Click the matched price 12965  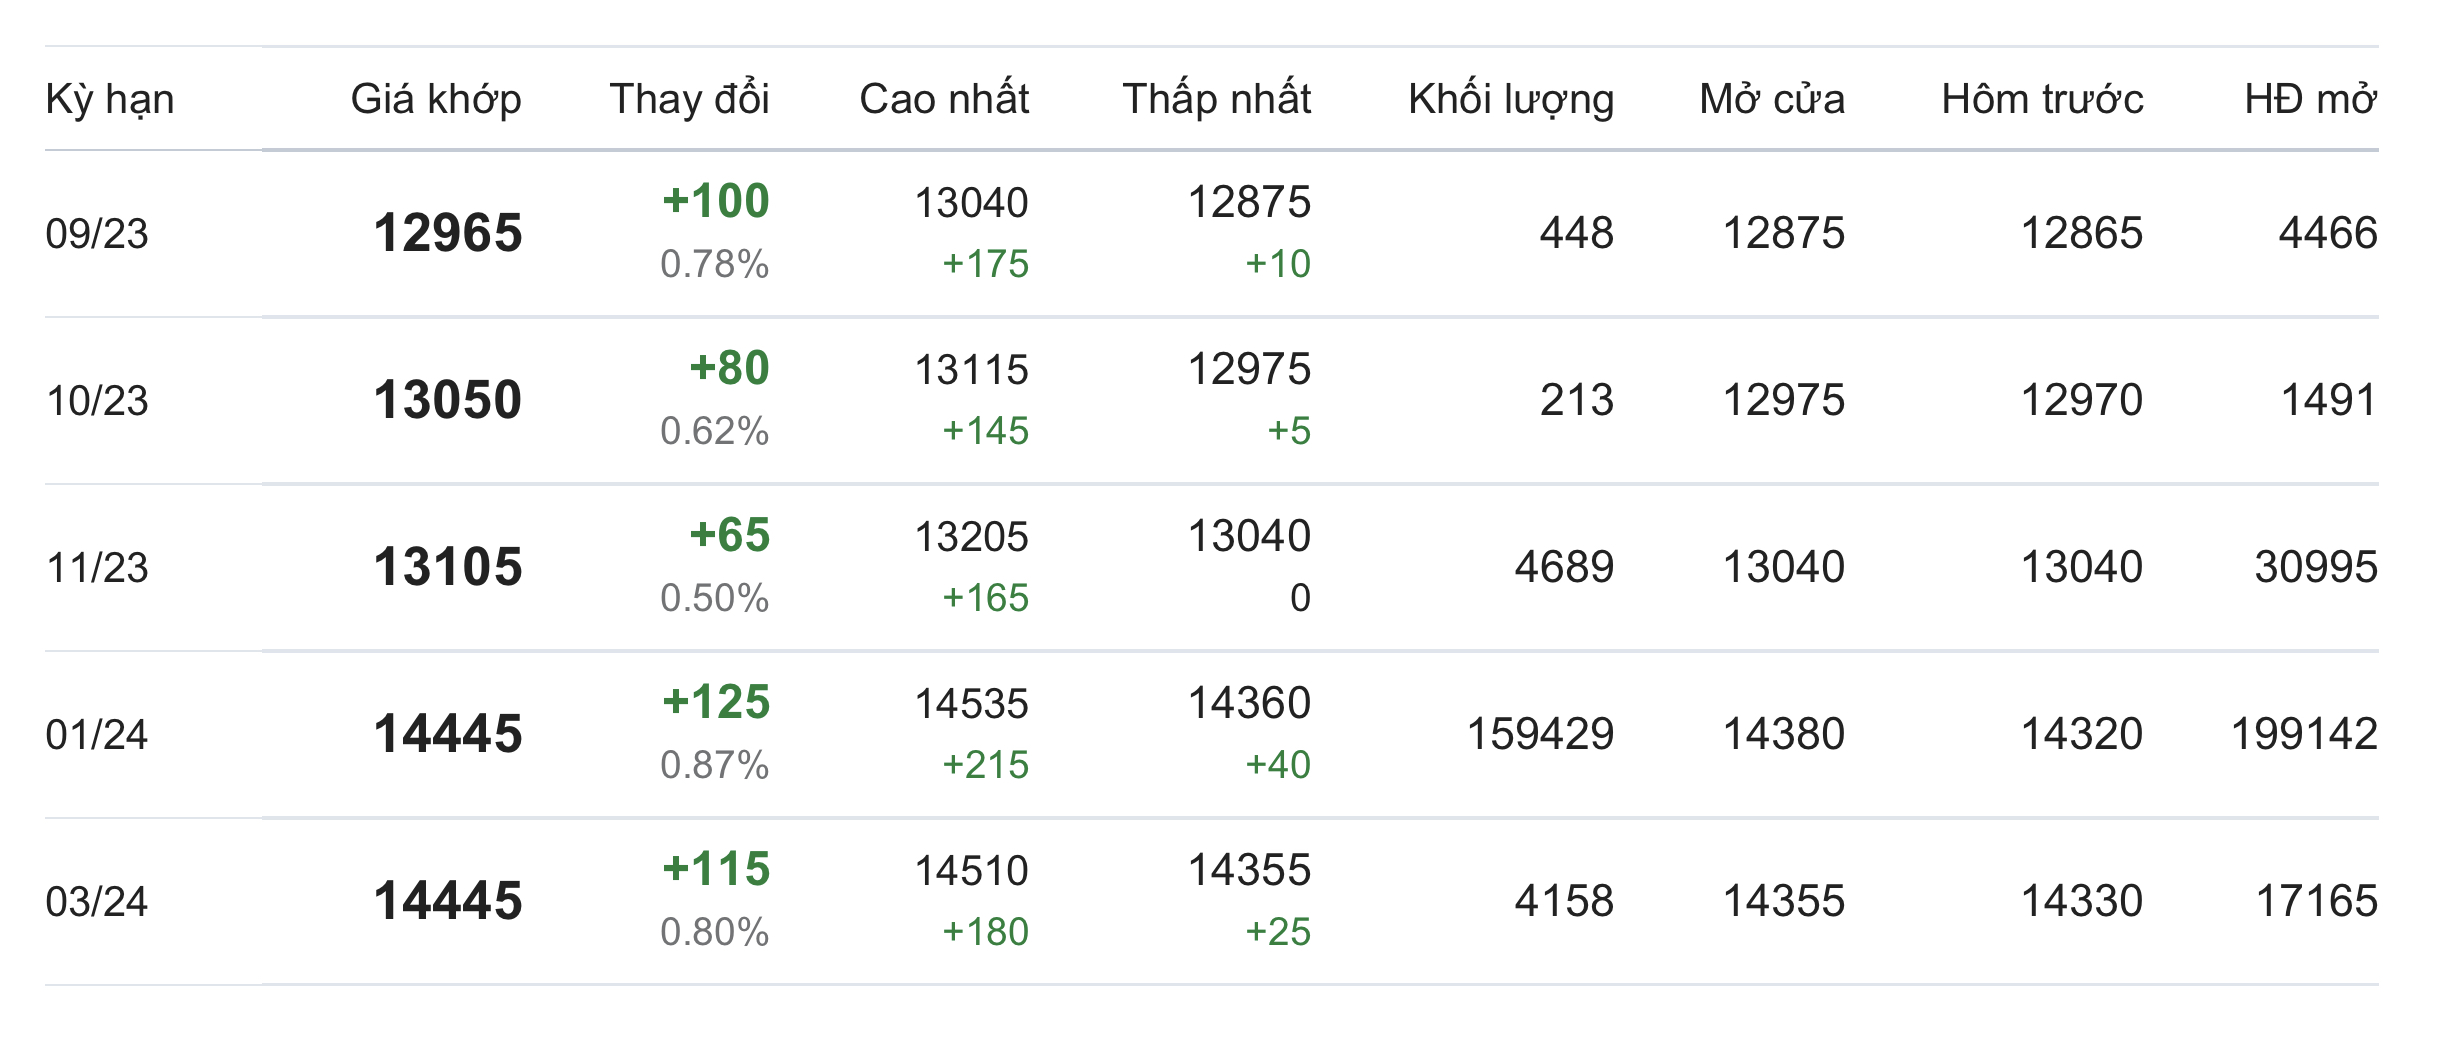448,233
